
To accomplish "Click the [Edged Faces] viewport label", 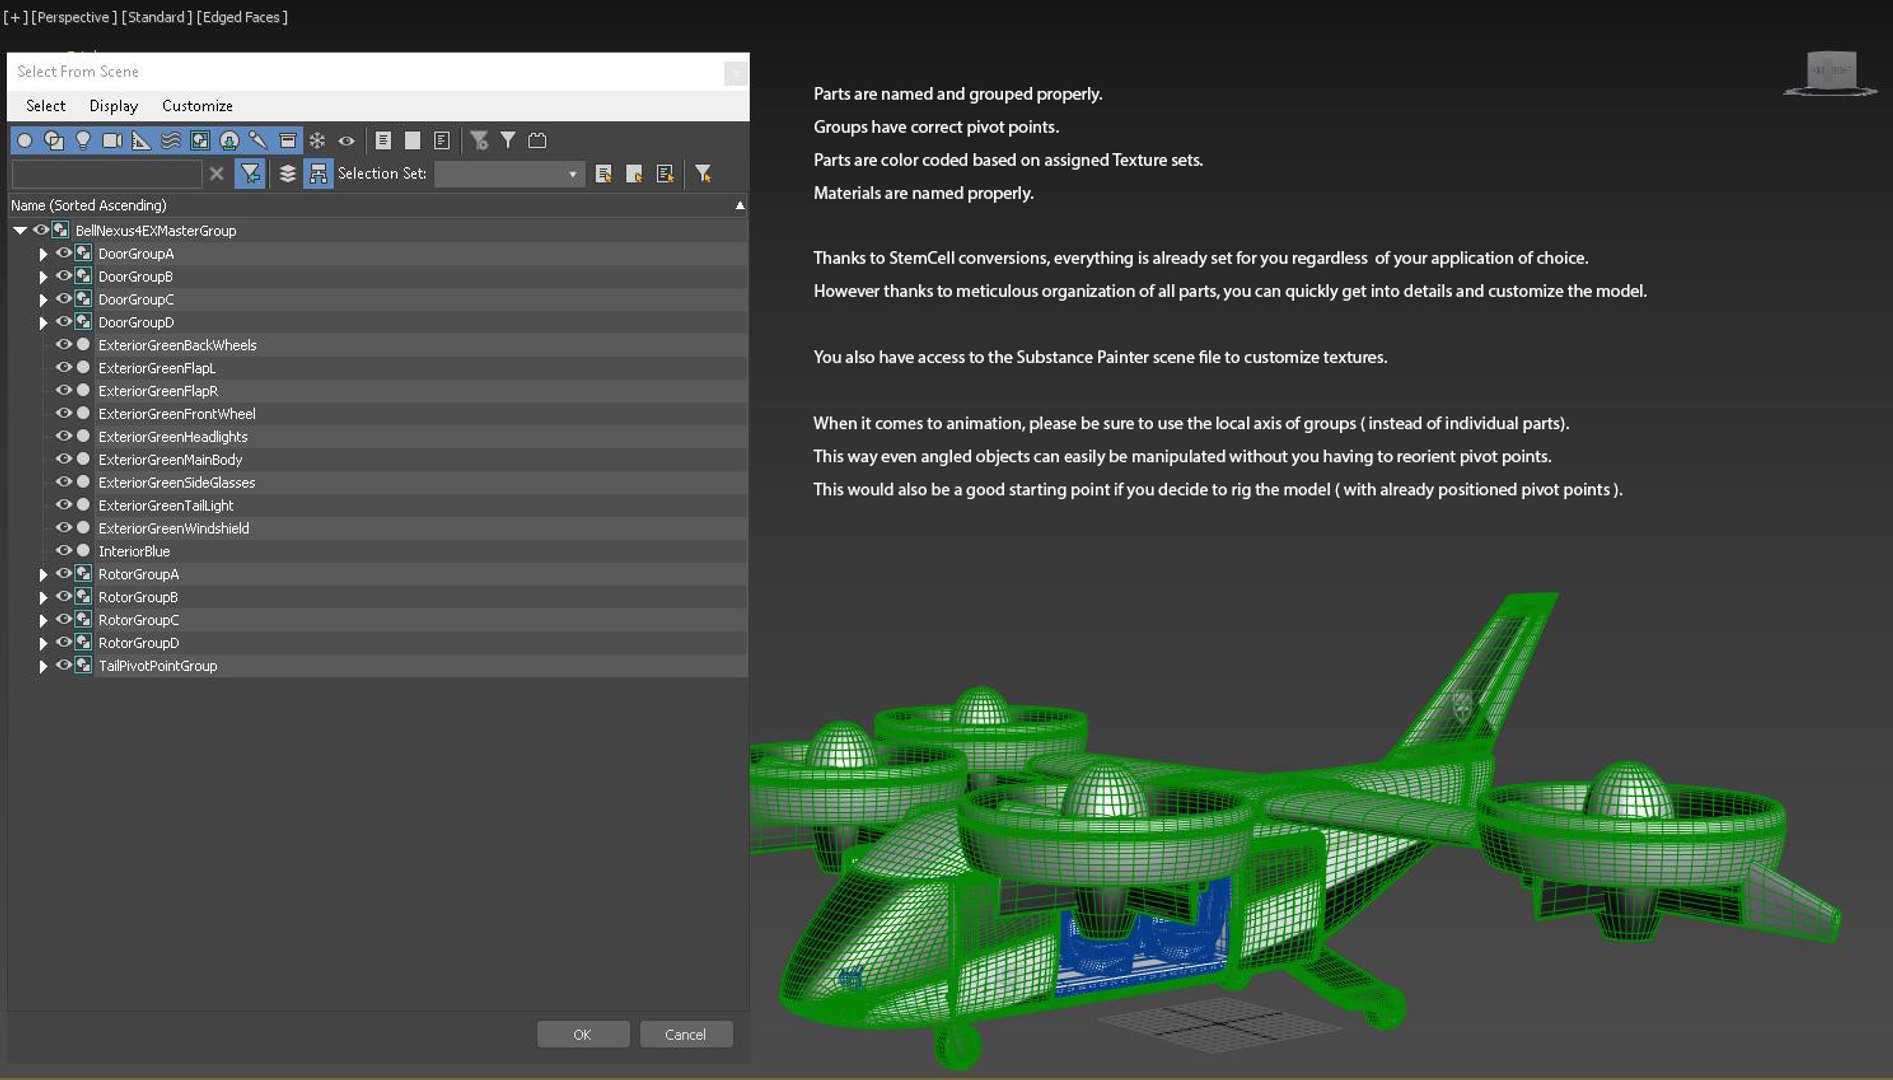I will tap(242, 17).
